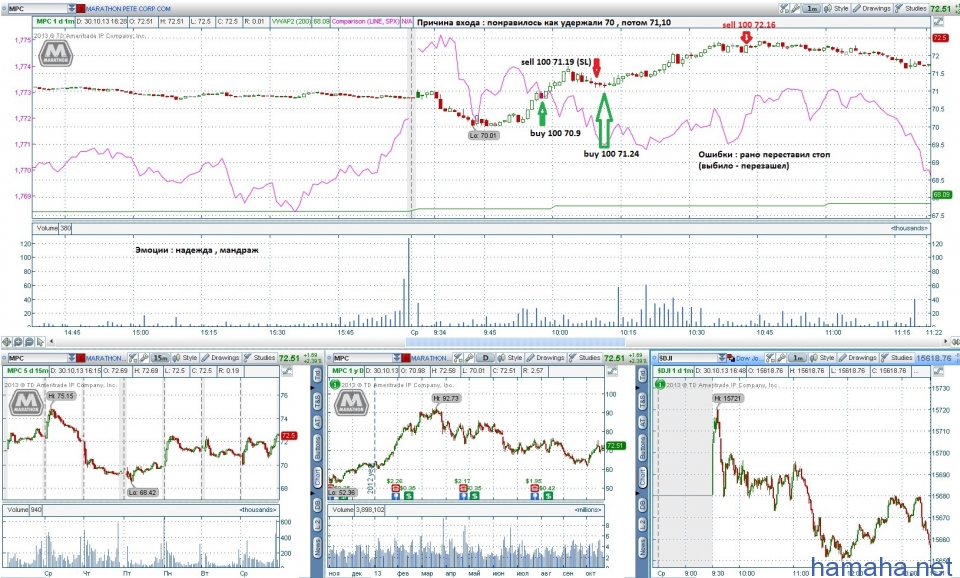Open the Style menu of the 15m chart
The width and height of the screenshot is (960, 578).
(x=186, y=358)
